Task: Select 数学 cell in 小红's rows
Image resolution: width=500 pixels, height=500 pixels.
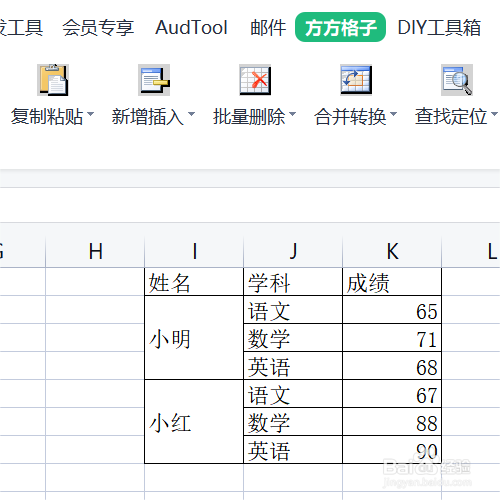Action: point(293,422)
